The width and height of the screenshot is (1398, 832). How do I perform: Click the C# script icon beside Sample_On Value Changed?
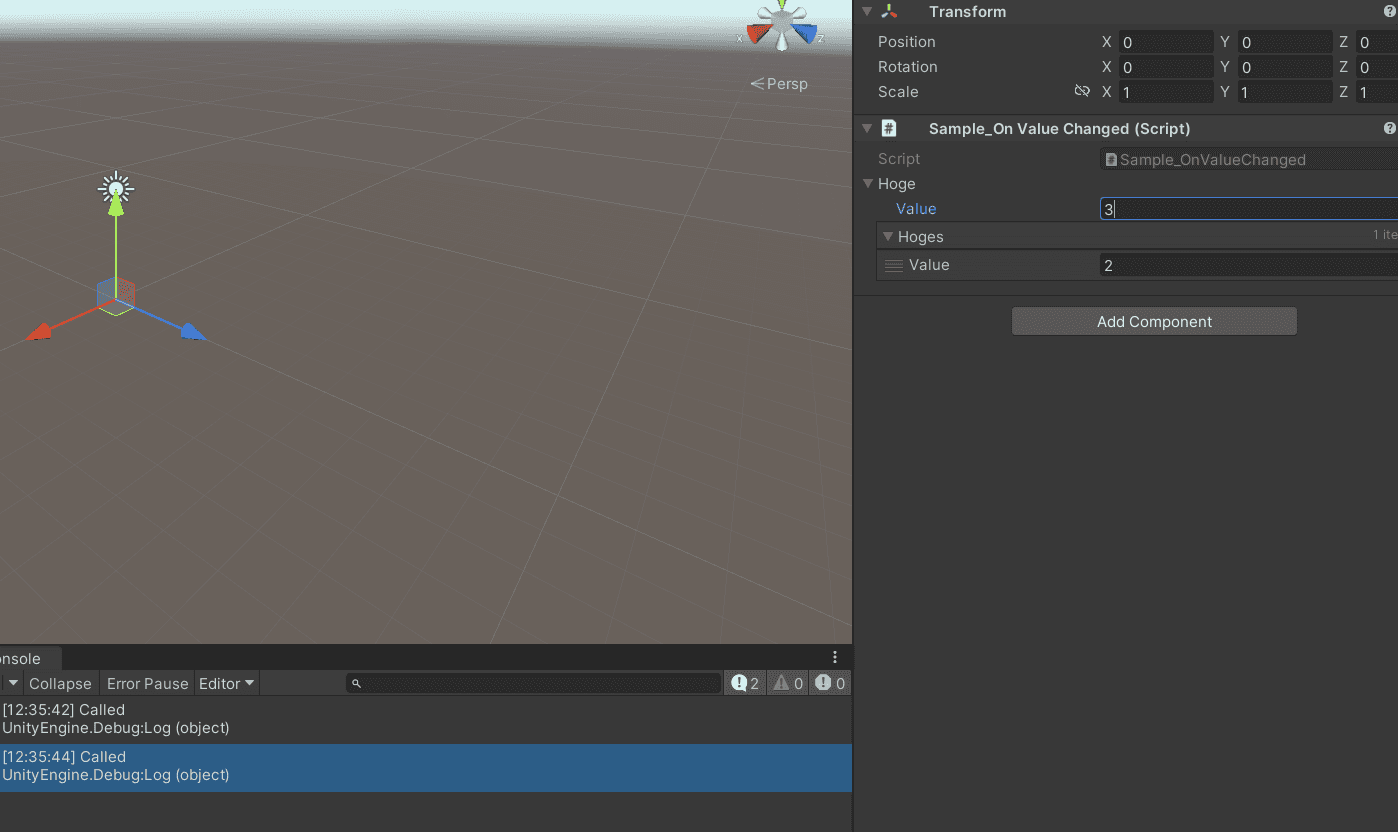click(889, 129)
